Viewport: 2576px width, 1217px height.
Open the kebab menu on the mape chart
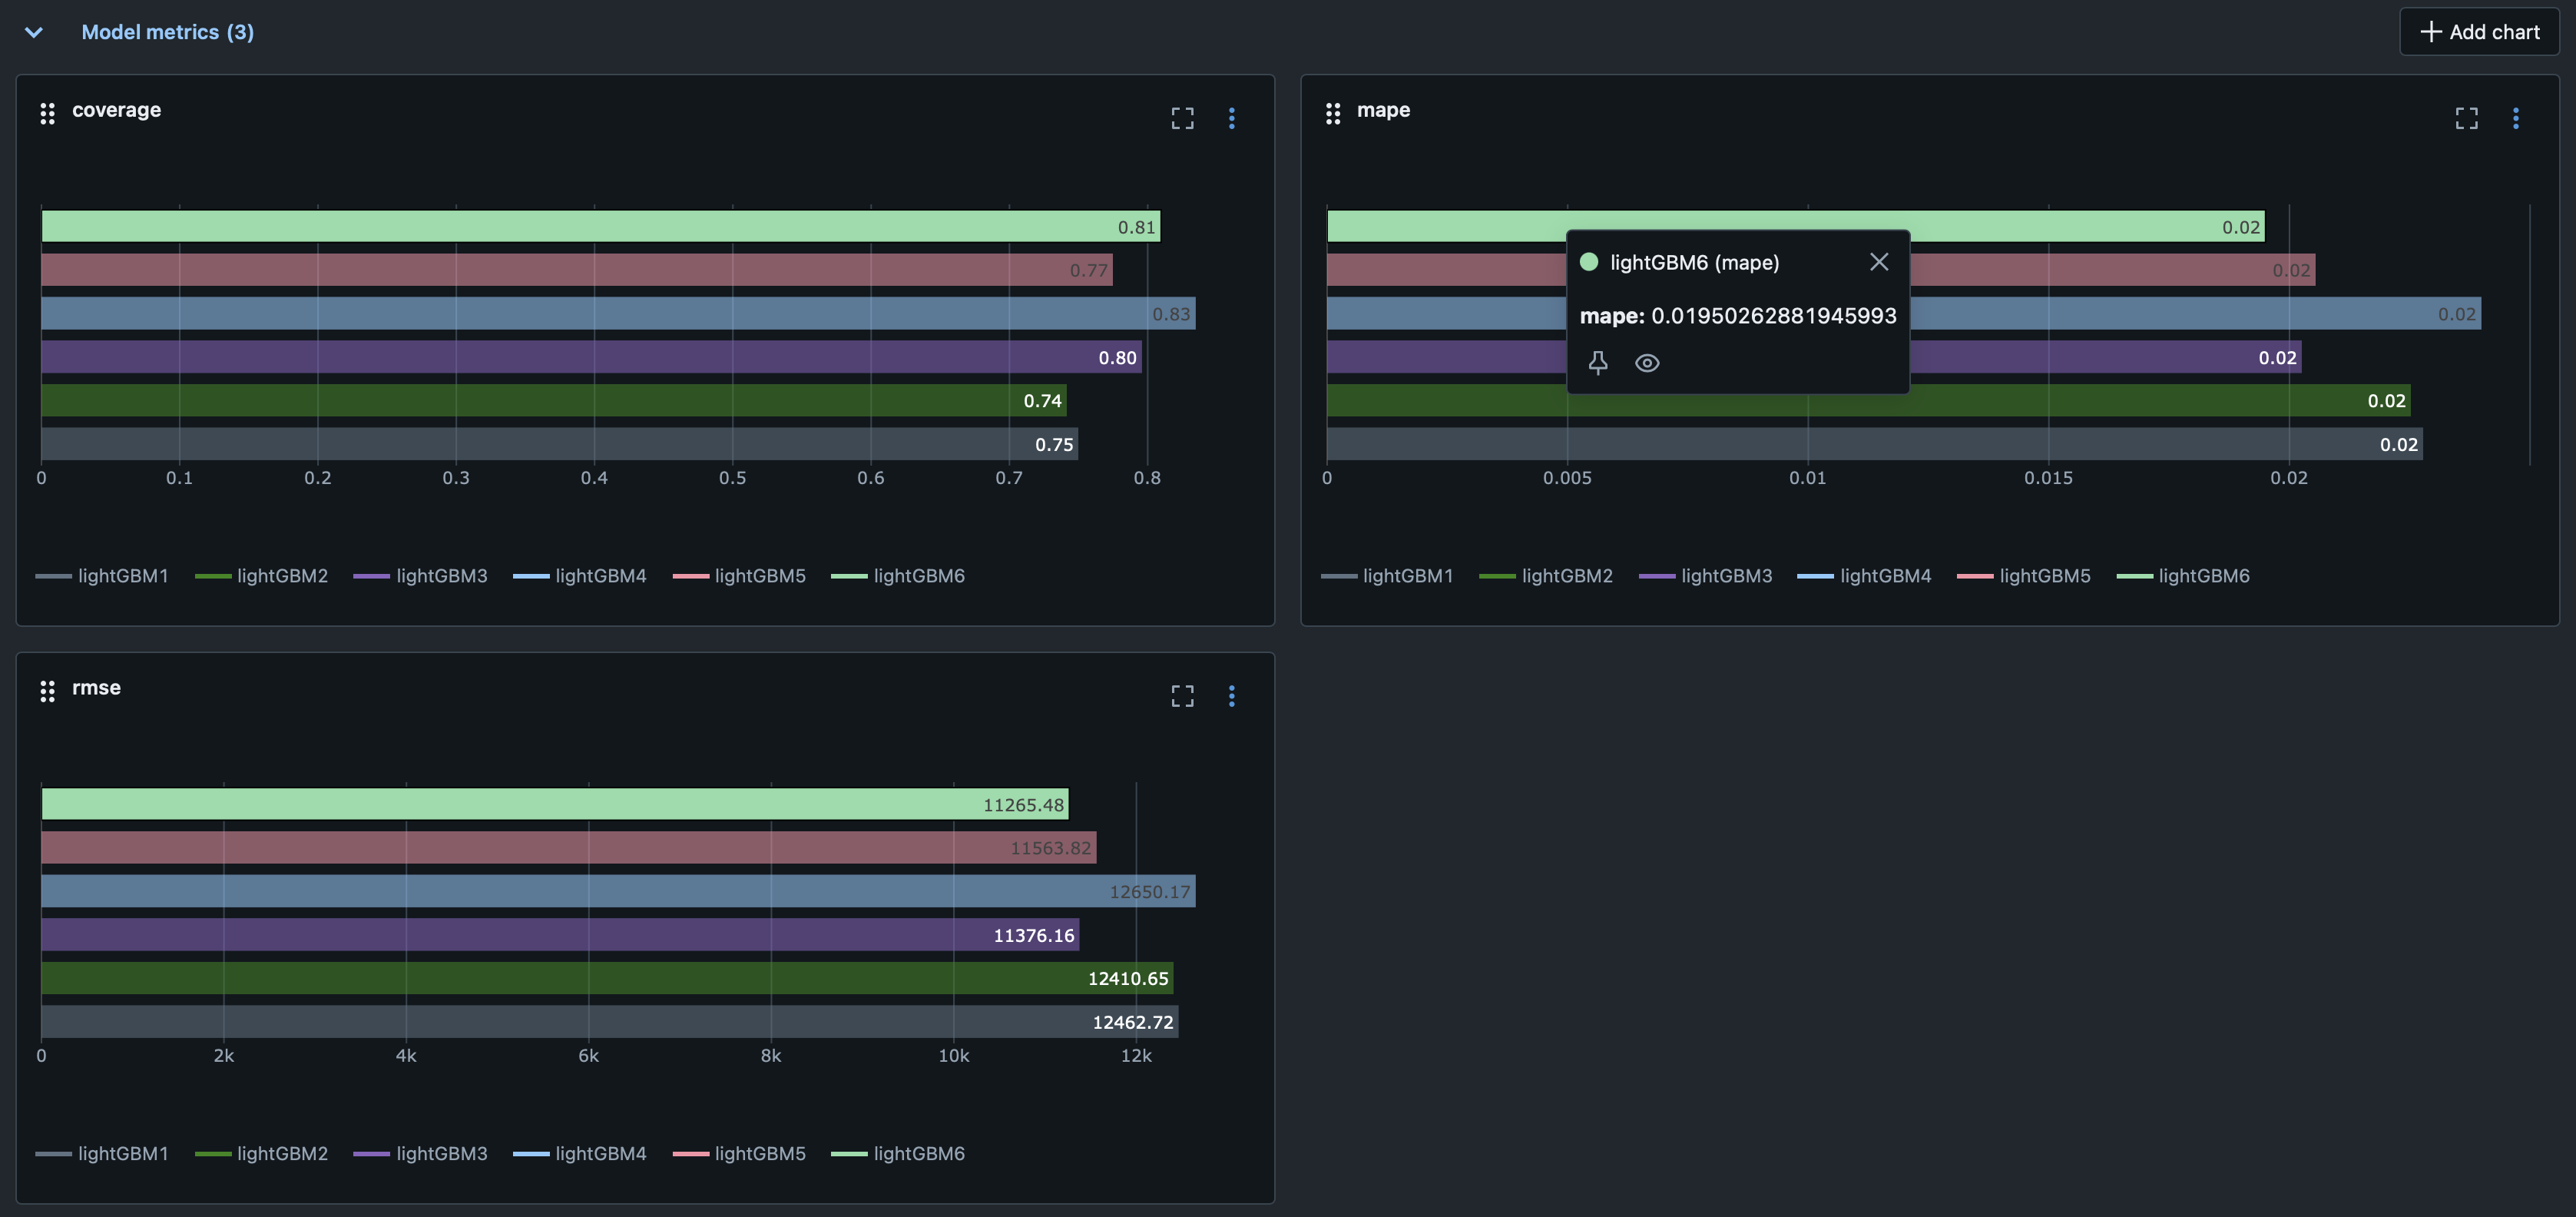coord(2516,118)
